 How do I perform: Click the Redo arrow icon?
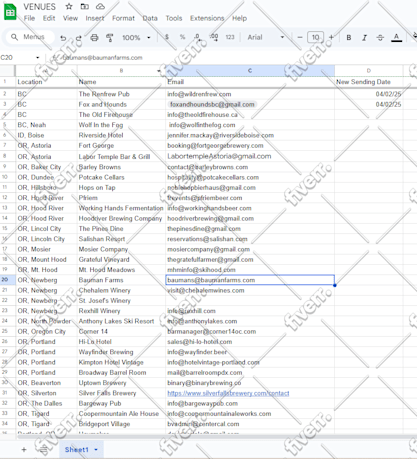click(x=79, y=37)
